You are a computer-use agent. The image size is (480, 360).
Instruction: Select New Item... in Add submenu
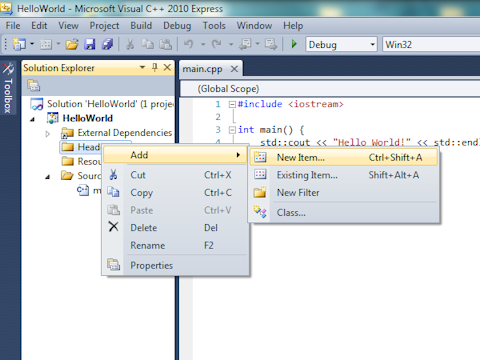coord(344,157)
